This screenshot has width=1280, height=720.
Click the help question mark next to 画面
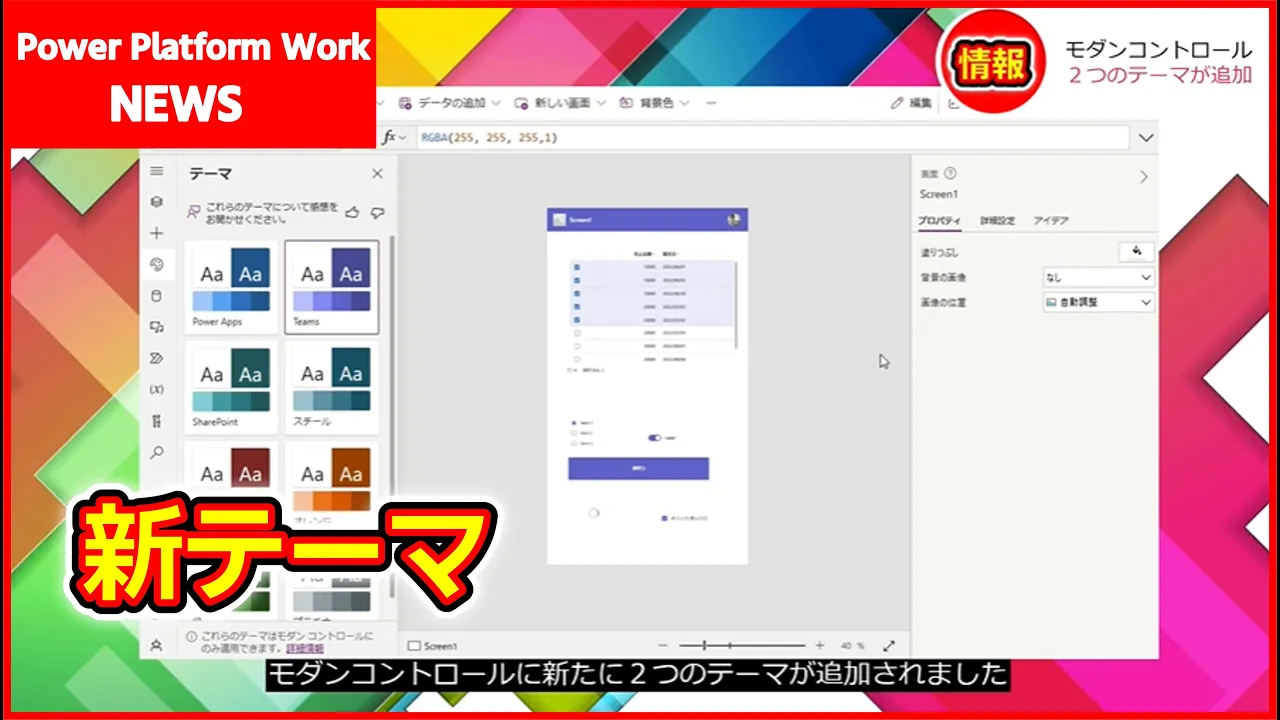click(x=950, y=173)
